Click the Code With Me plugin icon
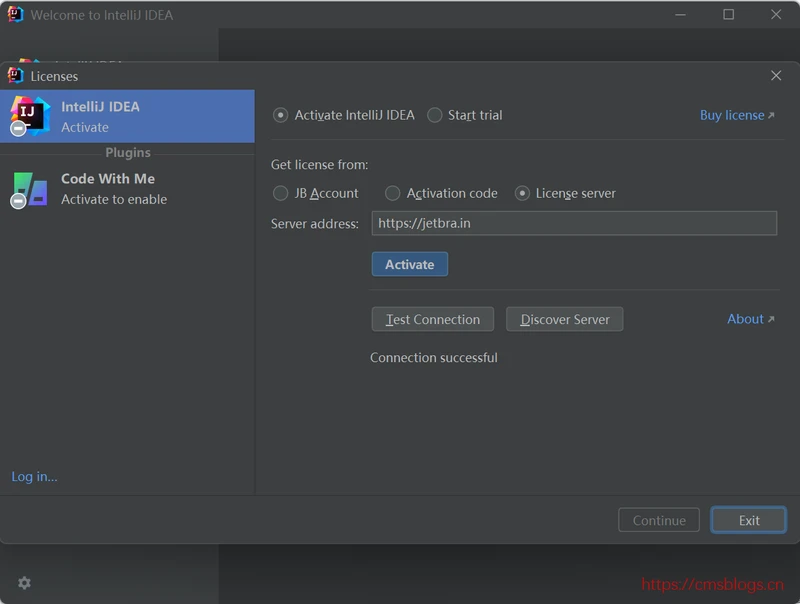Image resolution: width=800 pixels, height=604 pixels. [x=29, y=188]
